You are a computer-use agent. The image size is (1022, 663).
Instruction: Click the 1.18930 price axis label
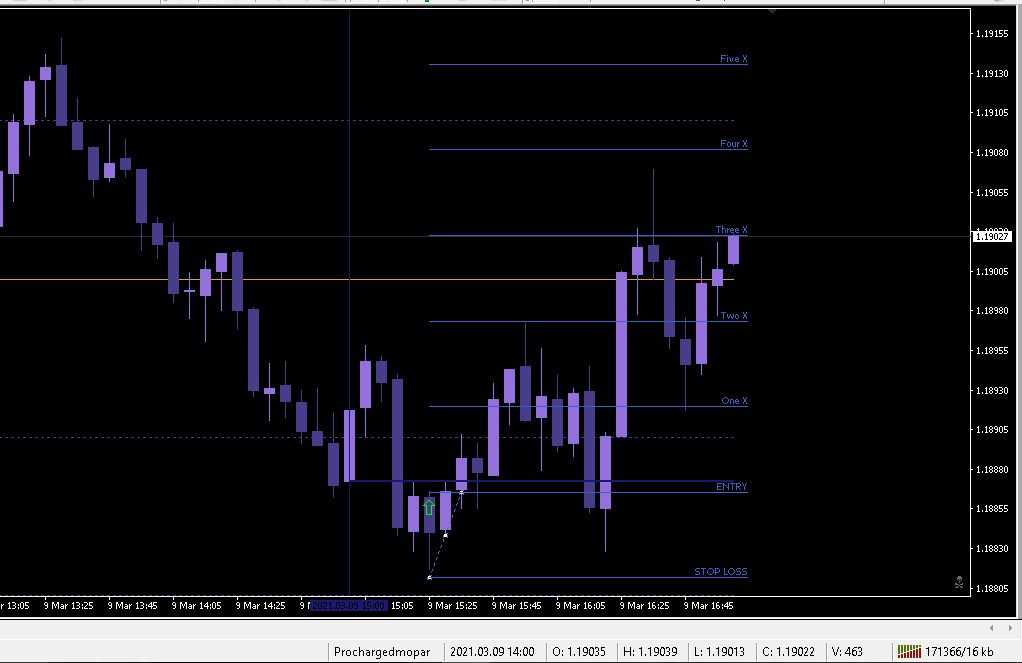[x=992, y=390]
